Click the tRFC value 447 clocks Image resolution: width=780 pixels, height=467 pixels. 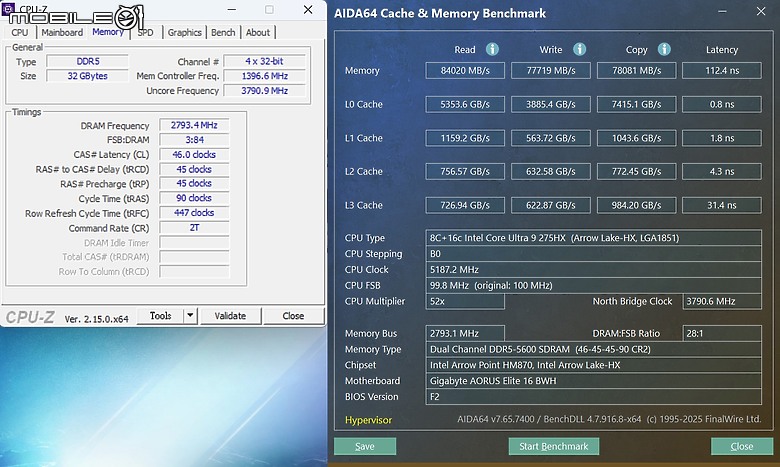coord(194,213)
